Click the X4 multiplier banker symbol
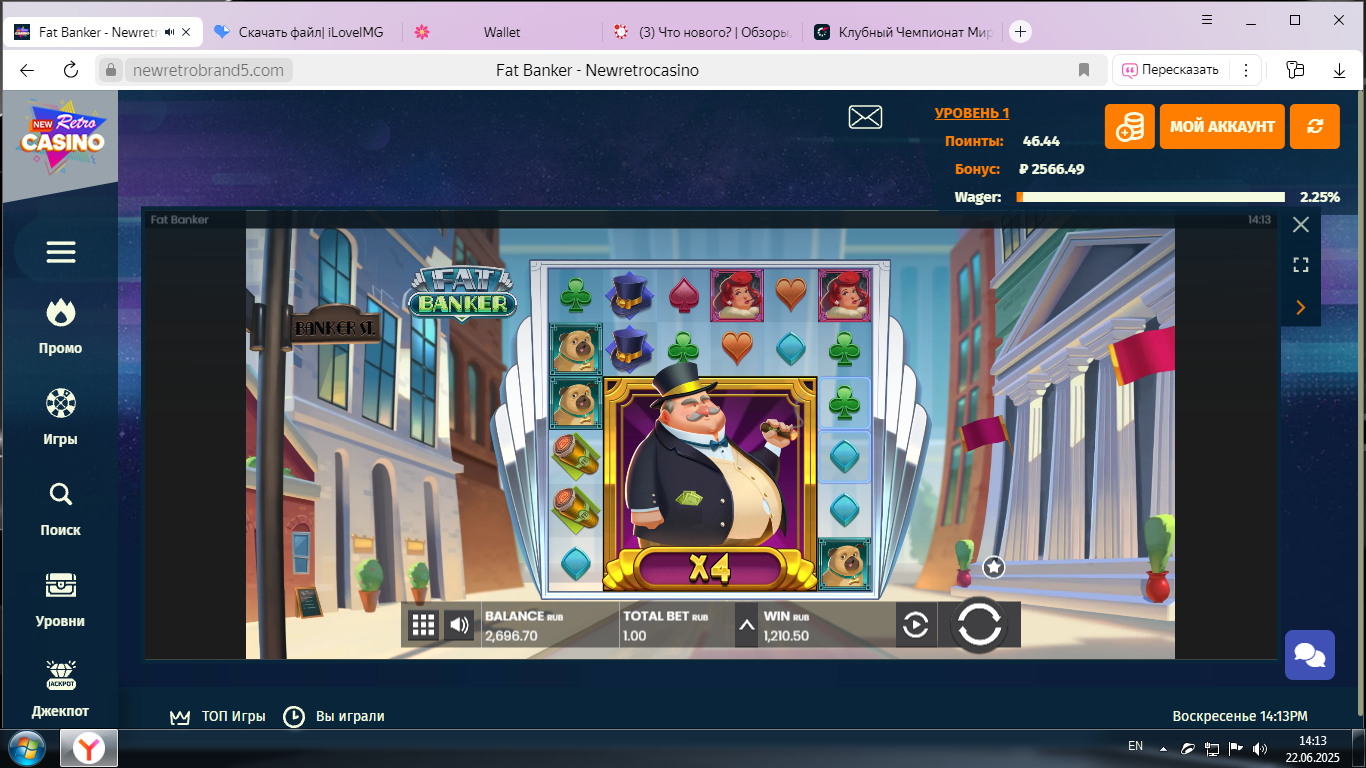The width and height of the screenshot is (1366, 768). point(711,483)
